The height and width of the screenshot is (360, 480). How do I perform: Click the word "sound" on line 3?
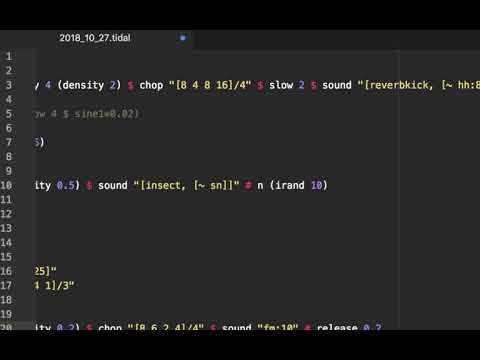click(x=336, y=85)
